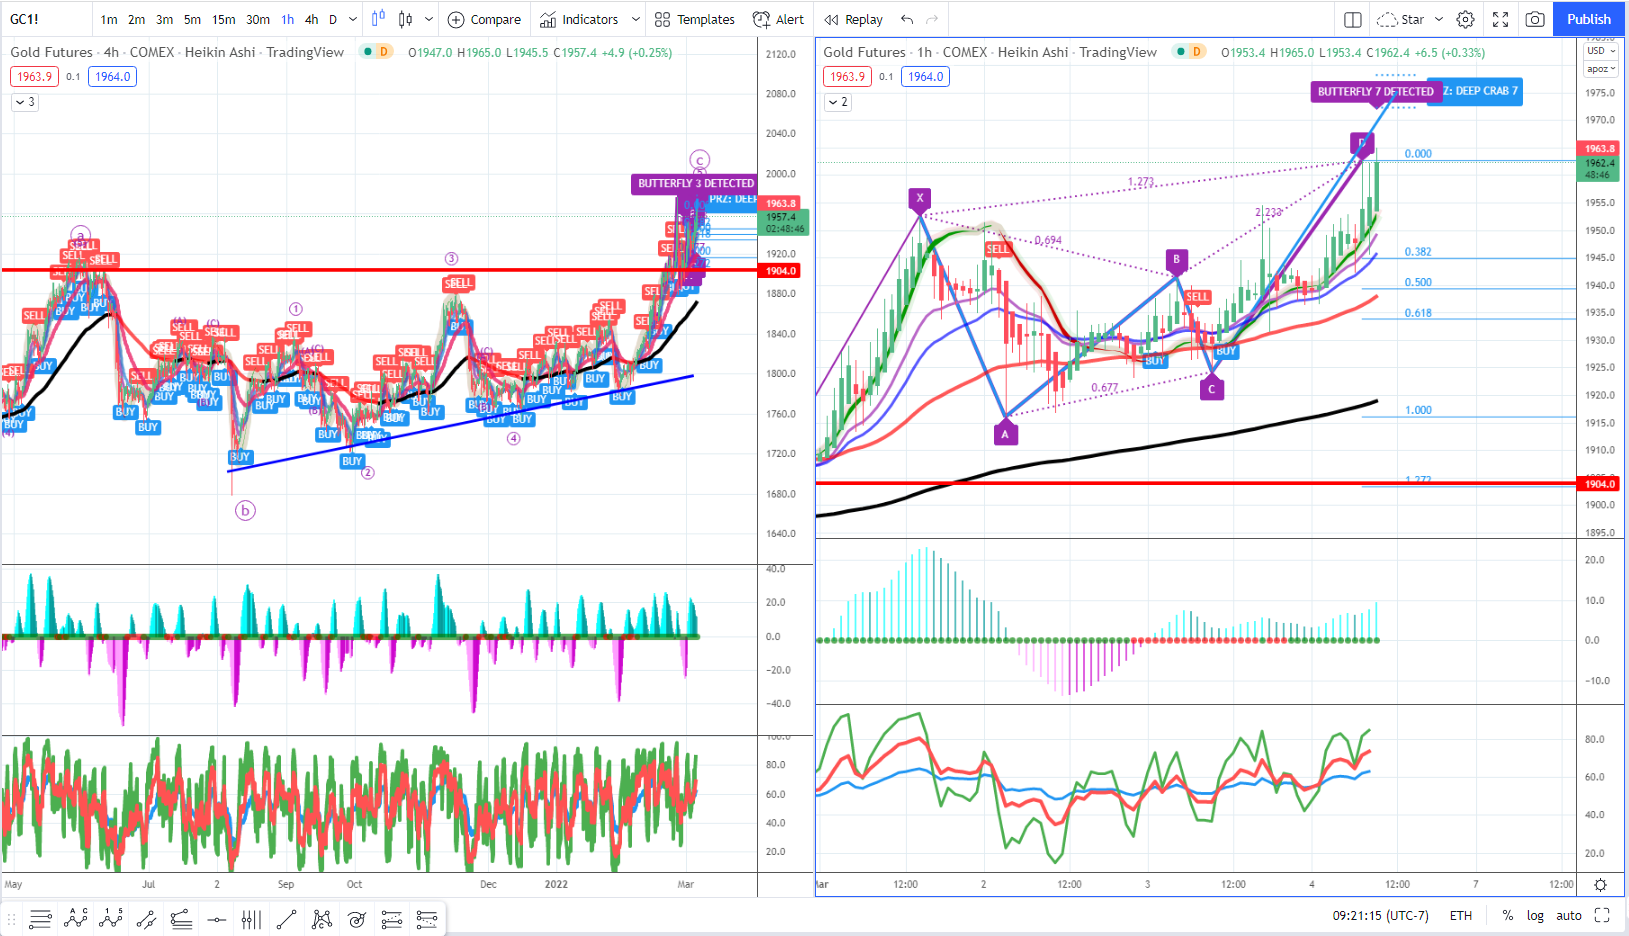Switch interval to 30m
The height and width of the screenshot is (936, 1629).
[258, 19]
